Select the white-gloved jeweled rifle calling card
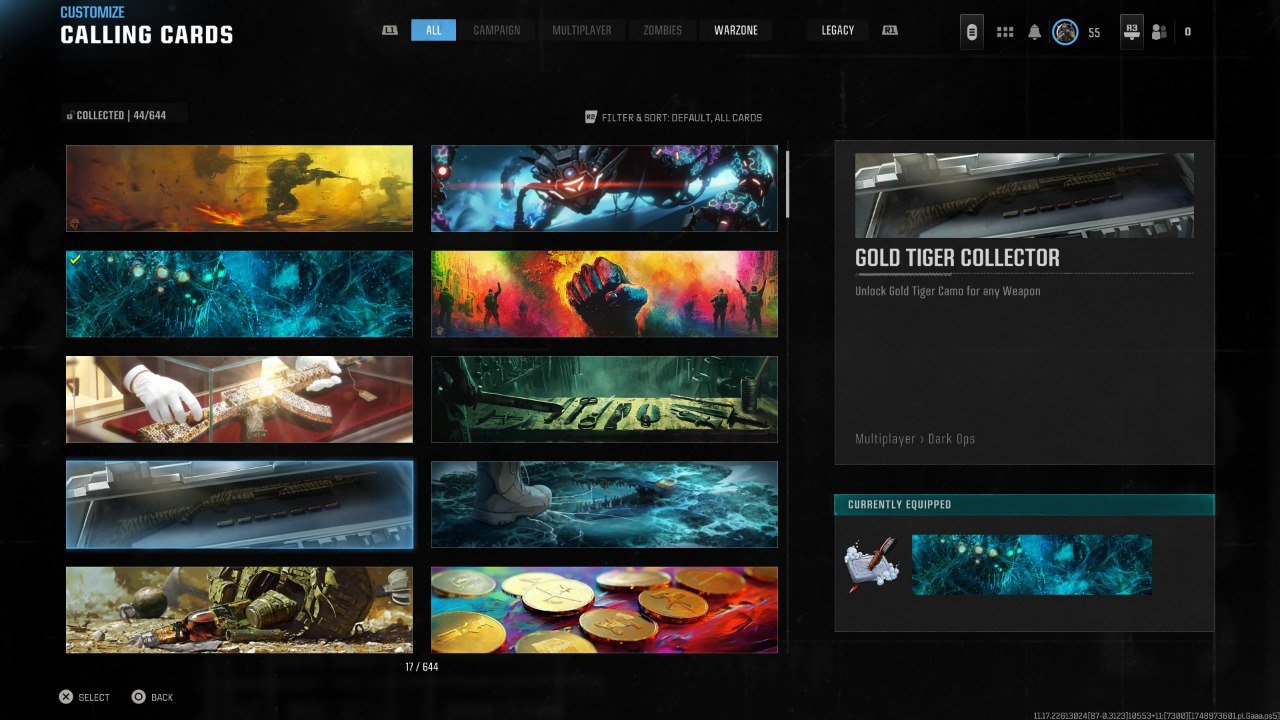 239,399
